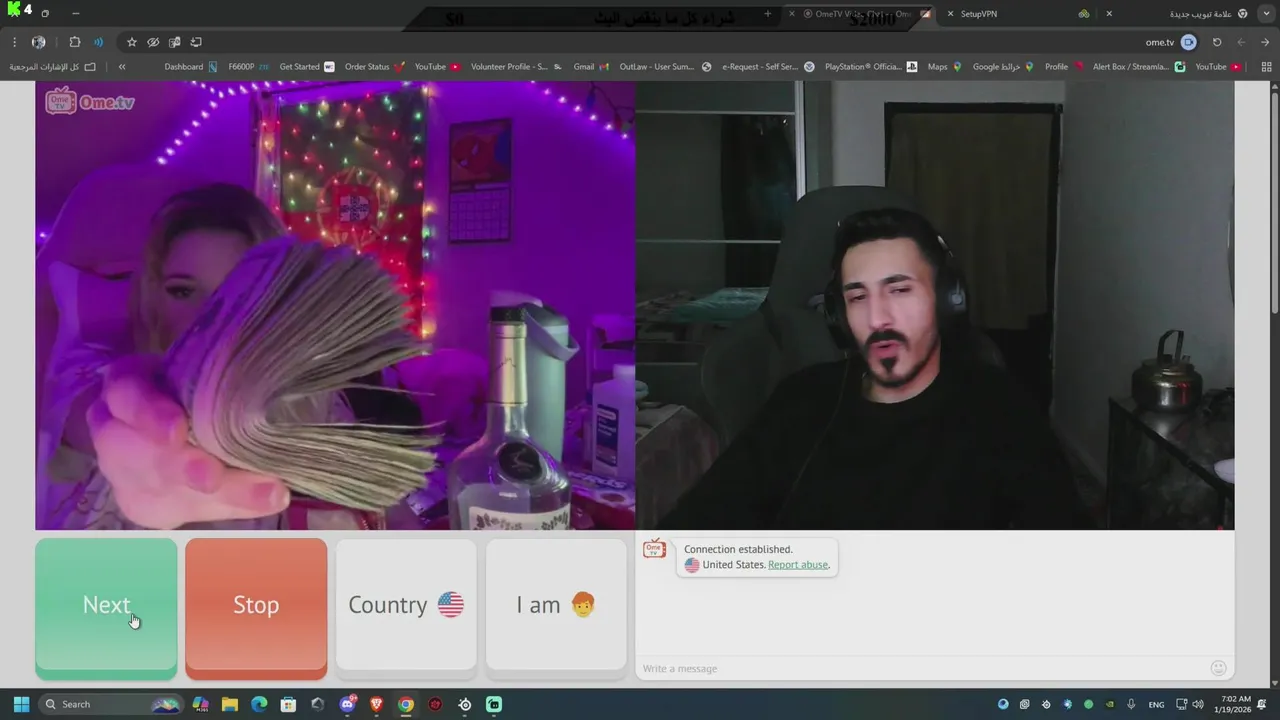Open Microsoft Edge from the taskbar
1280x720 pixels.
(x=259, y=704)
